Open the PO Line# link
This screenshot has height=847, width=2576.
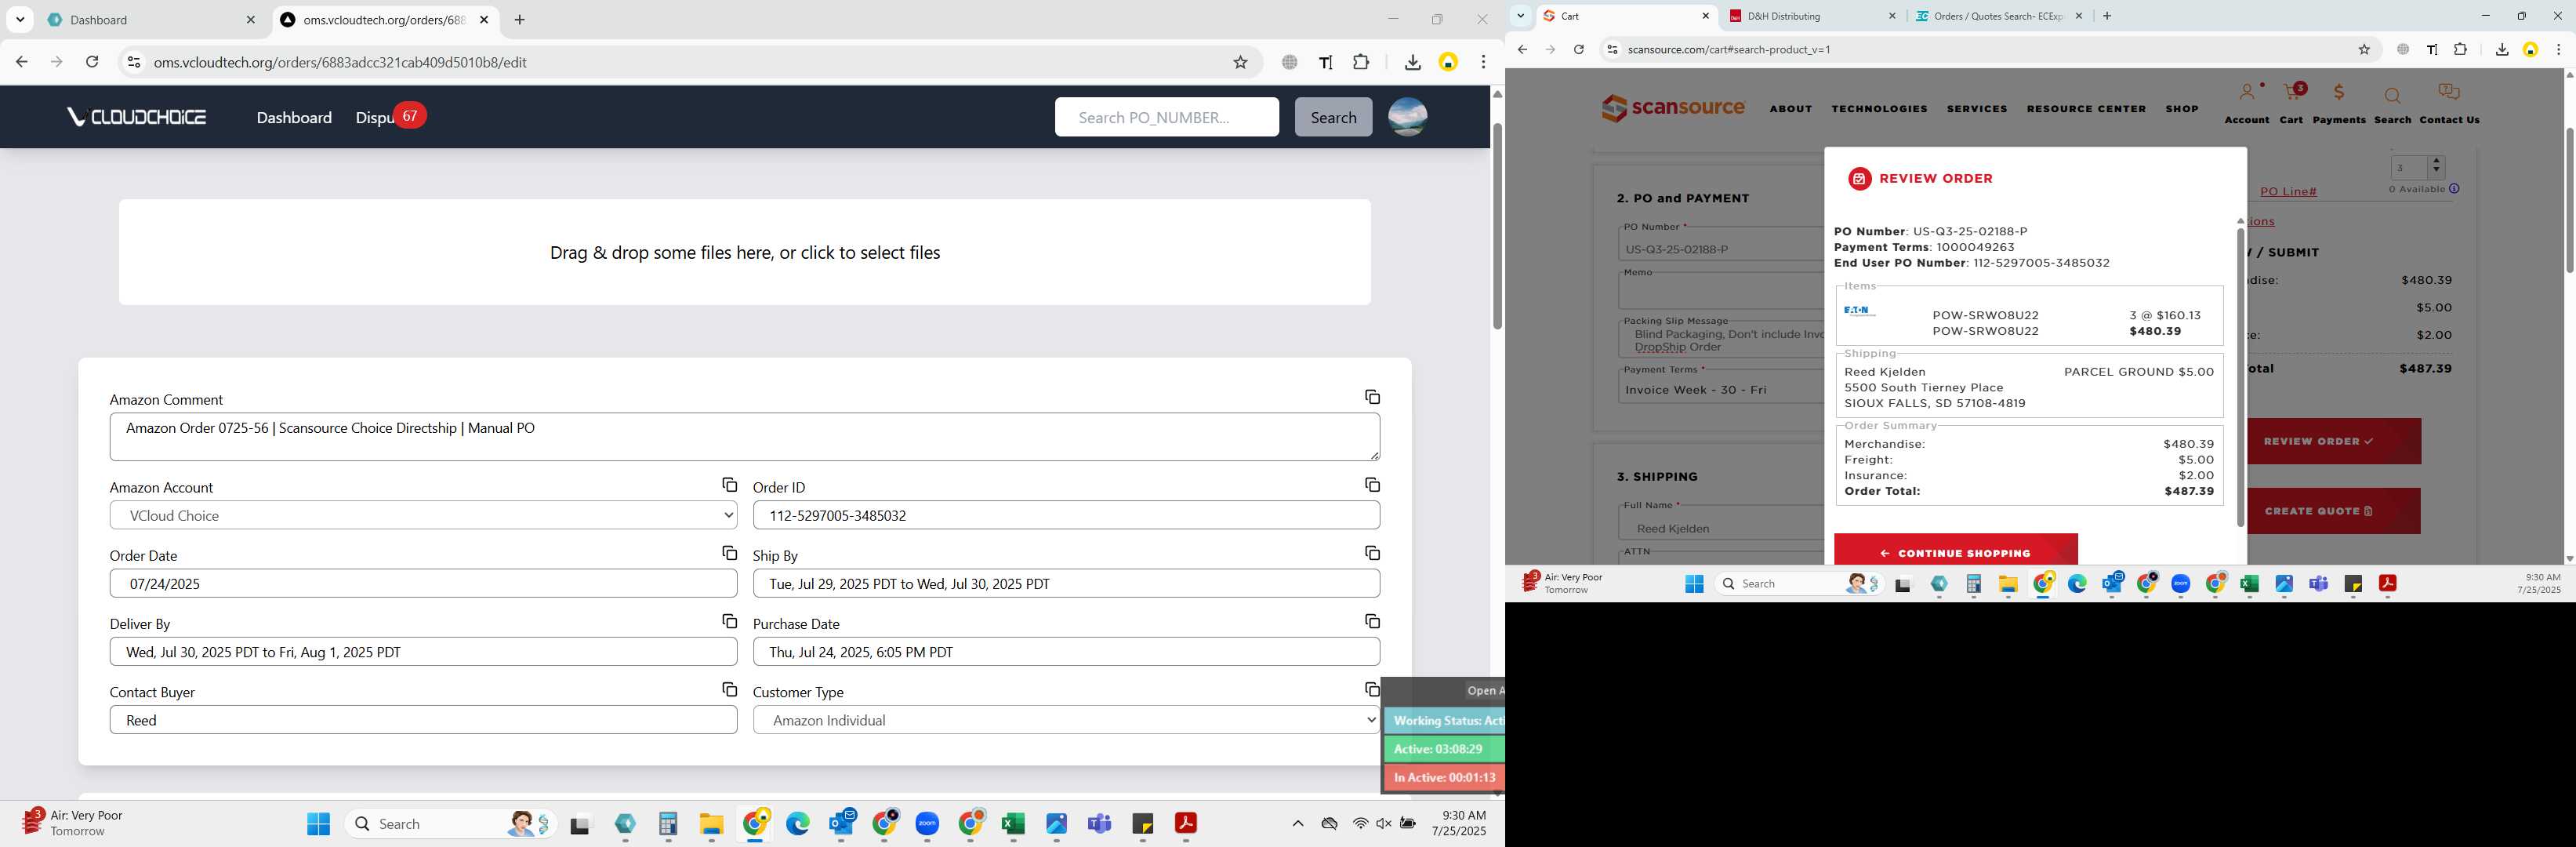pyautogui.click(x=2288, y=191)
